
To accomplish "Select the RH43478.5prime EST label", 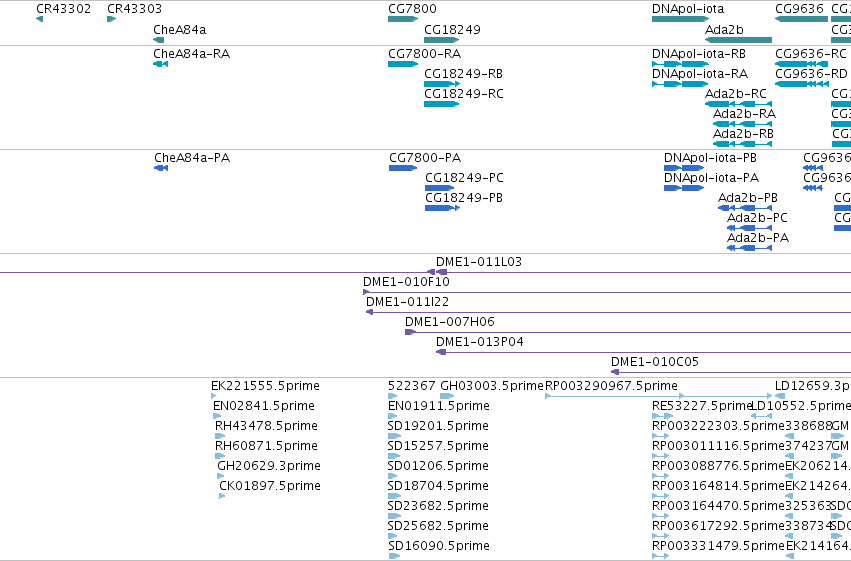I will pos(266,426).
